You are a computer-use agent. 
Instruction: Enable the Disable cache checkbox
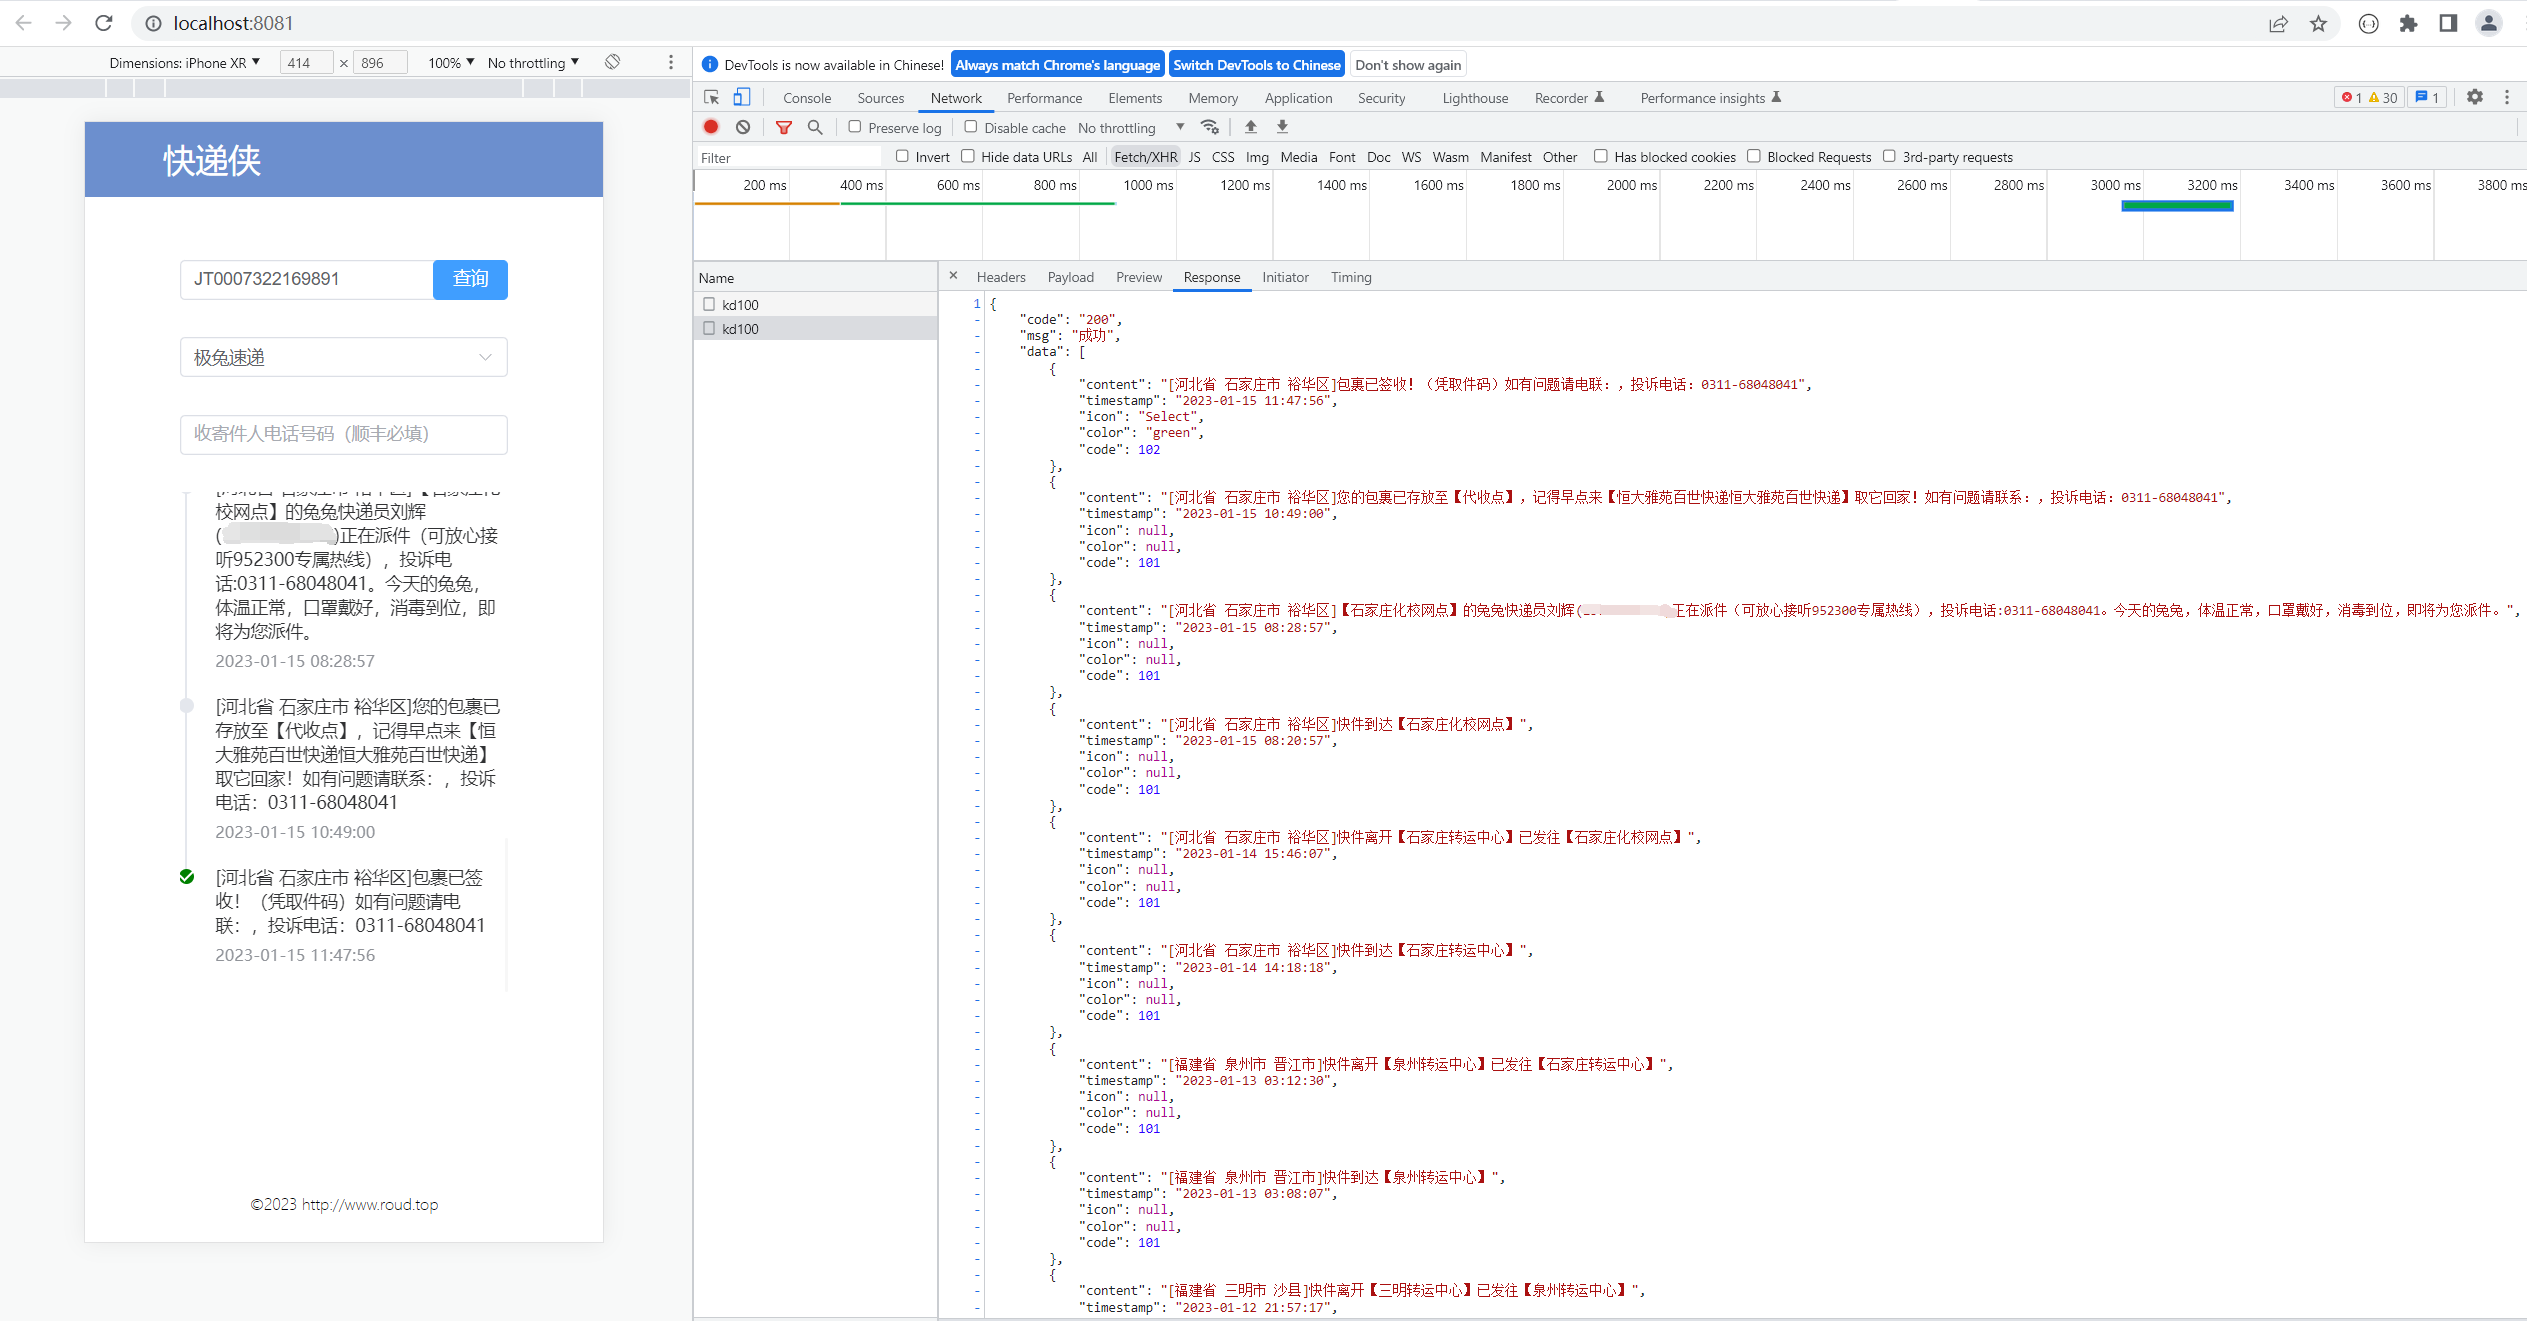(971, 127)
